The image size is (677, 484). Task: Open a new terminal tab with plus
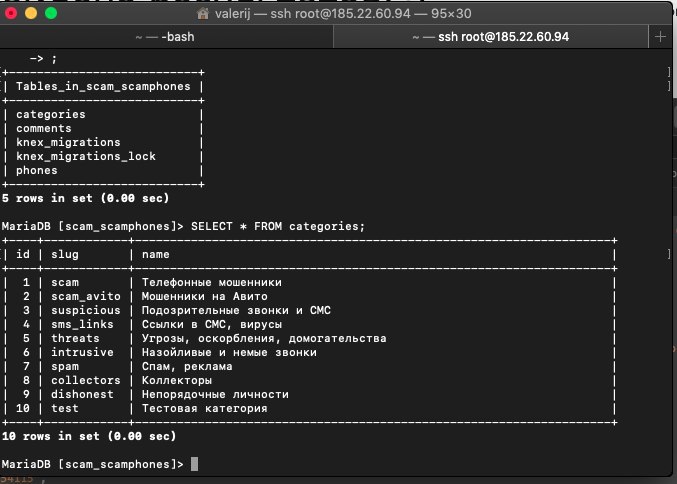coord(660,37)
